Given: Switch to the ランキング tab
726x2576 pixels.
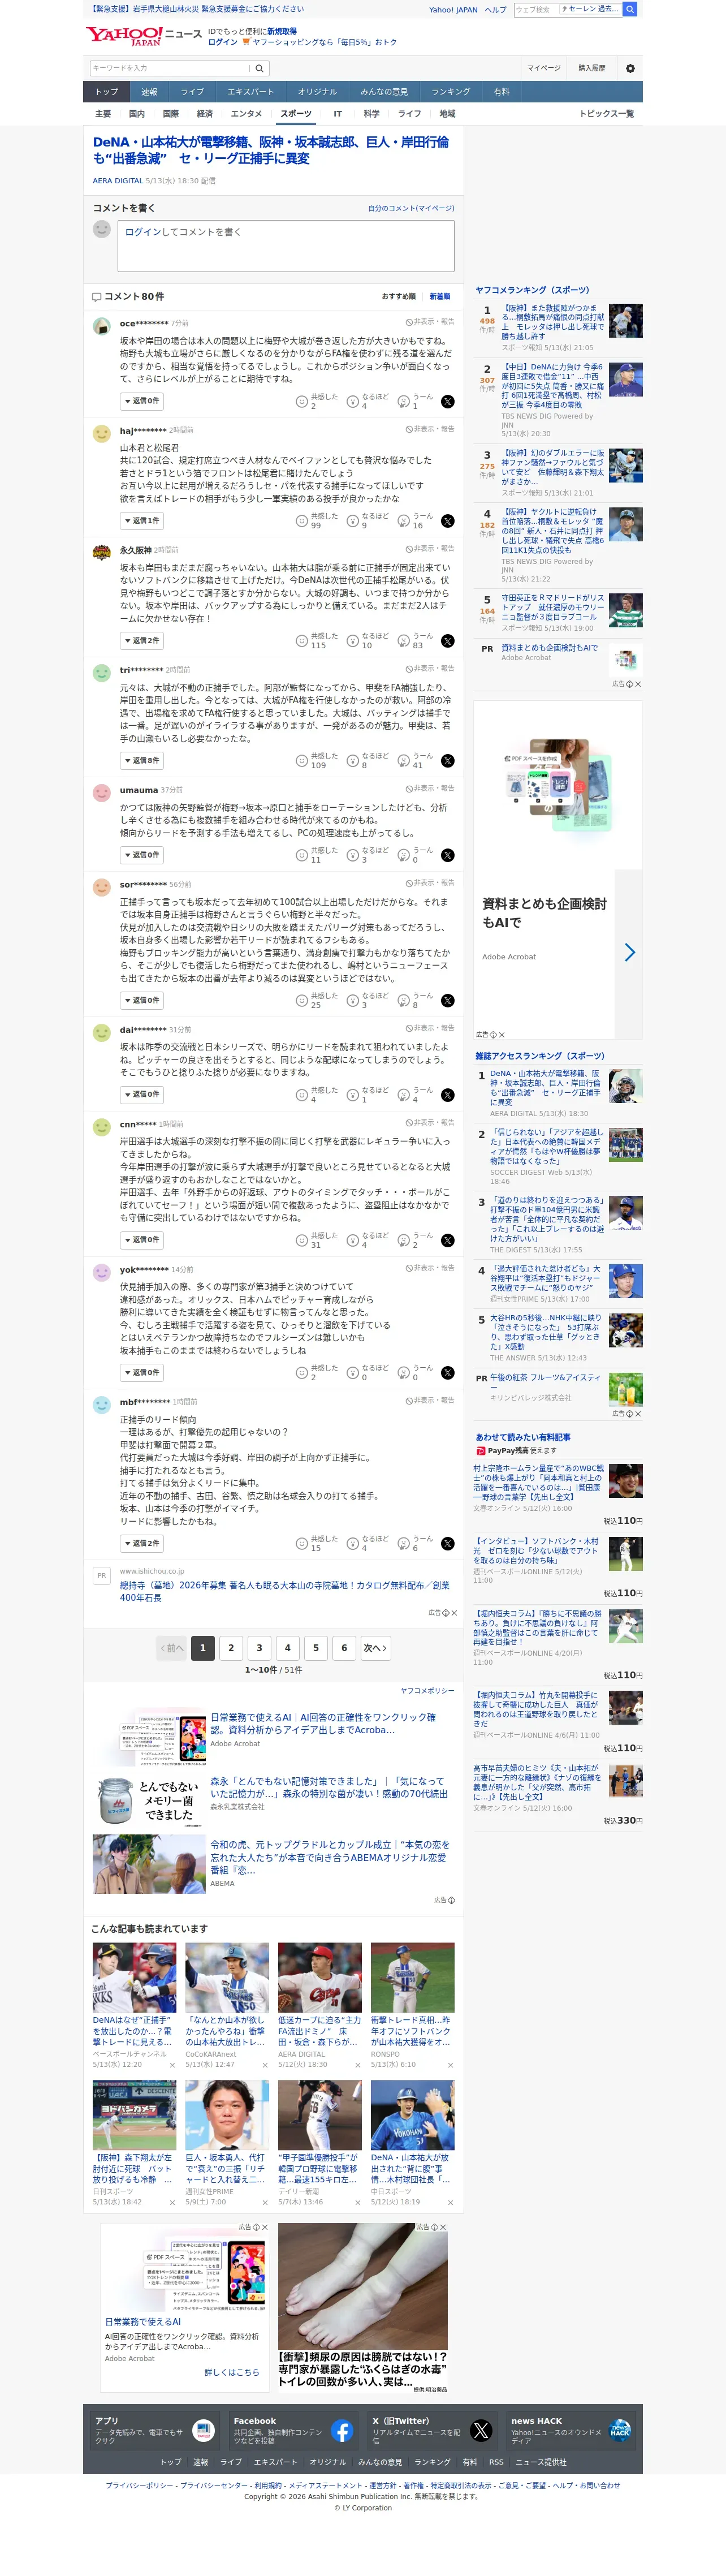Looking at the screenshot, I should click(451, 92).
